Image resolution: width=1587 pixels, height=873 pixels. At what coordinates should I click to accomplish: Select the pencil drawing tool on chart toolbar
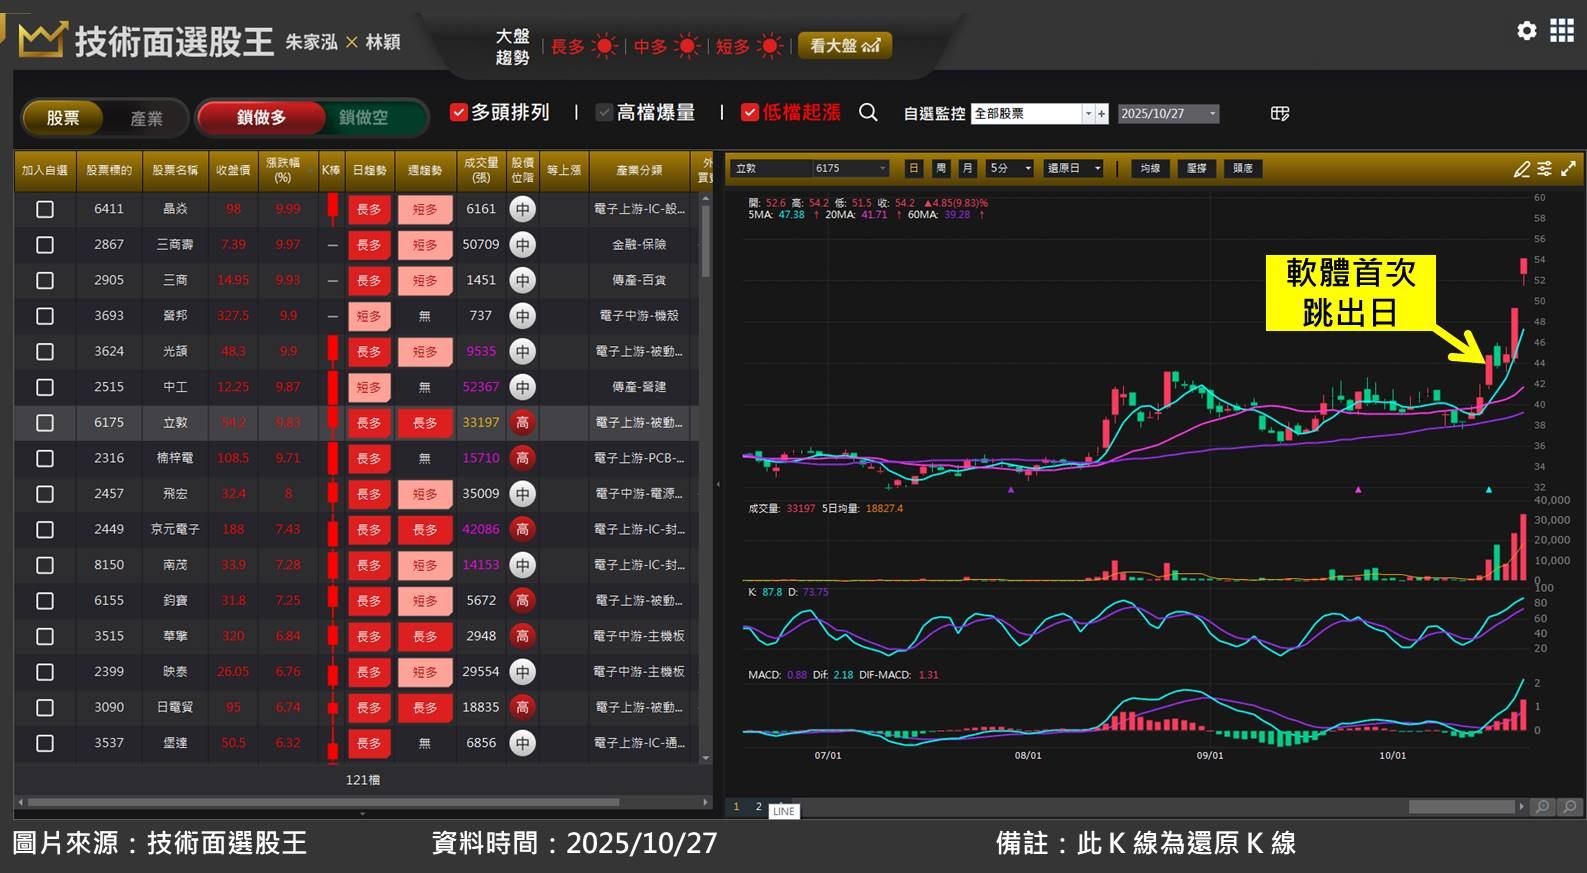click(1522, 169)
